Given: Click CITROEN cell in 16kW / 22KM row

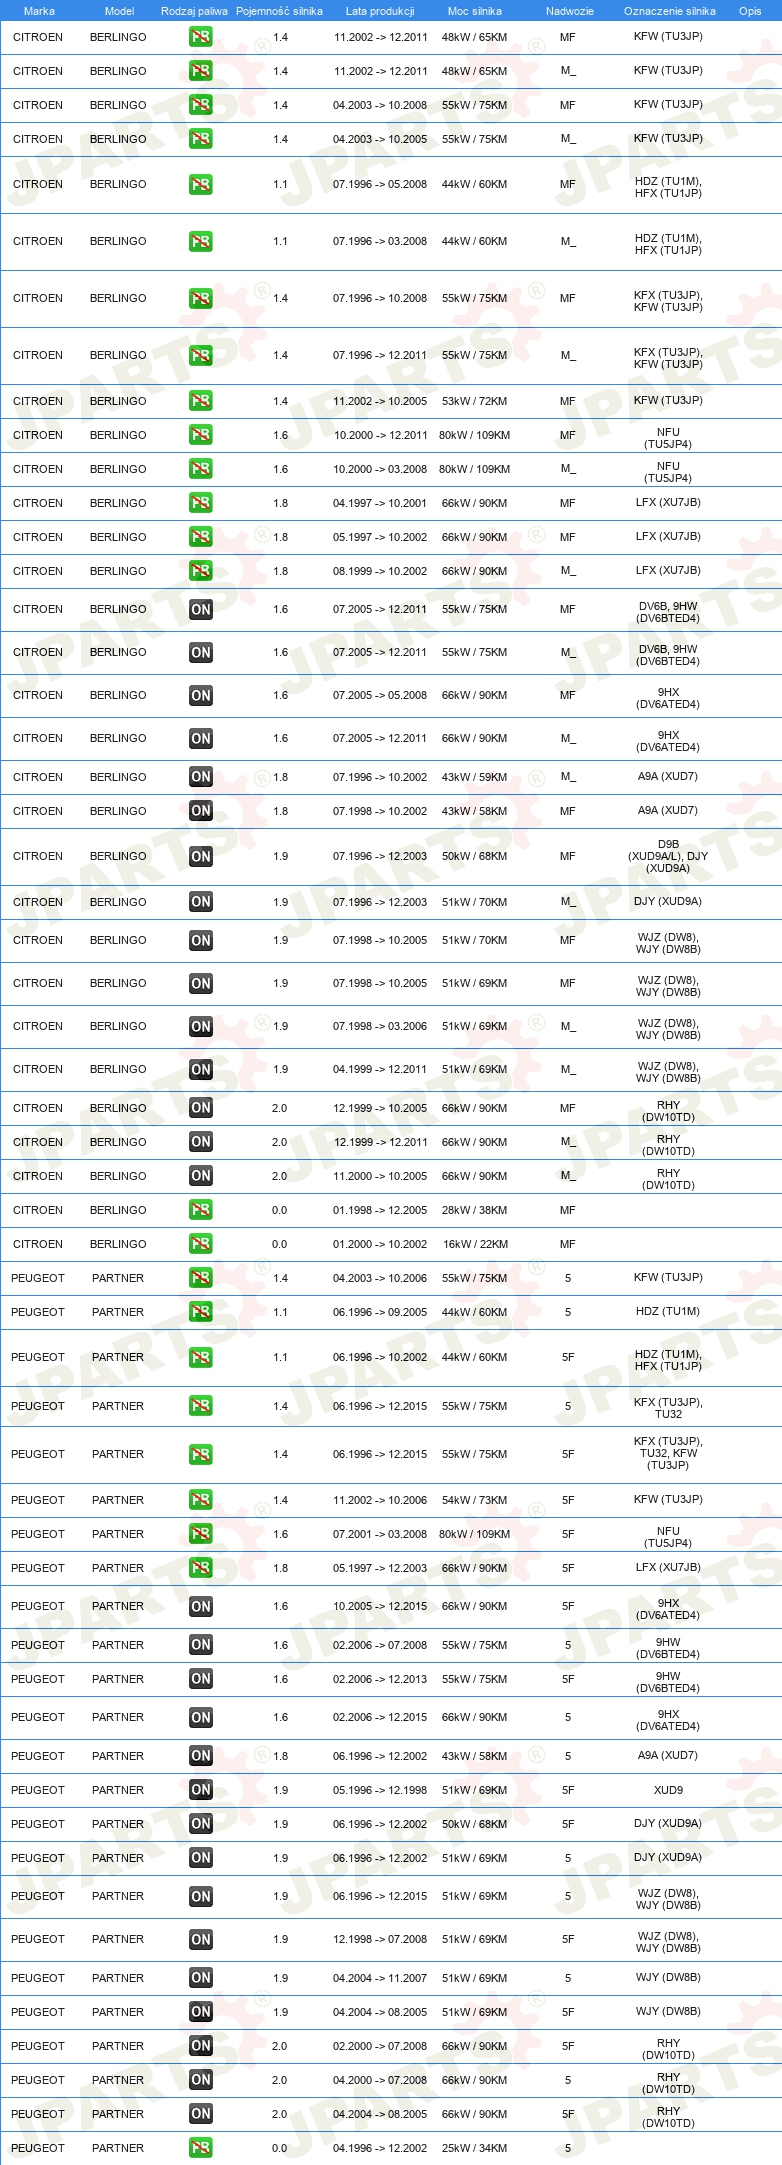Looking at the screenshot, I should tap(38, 1244).
